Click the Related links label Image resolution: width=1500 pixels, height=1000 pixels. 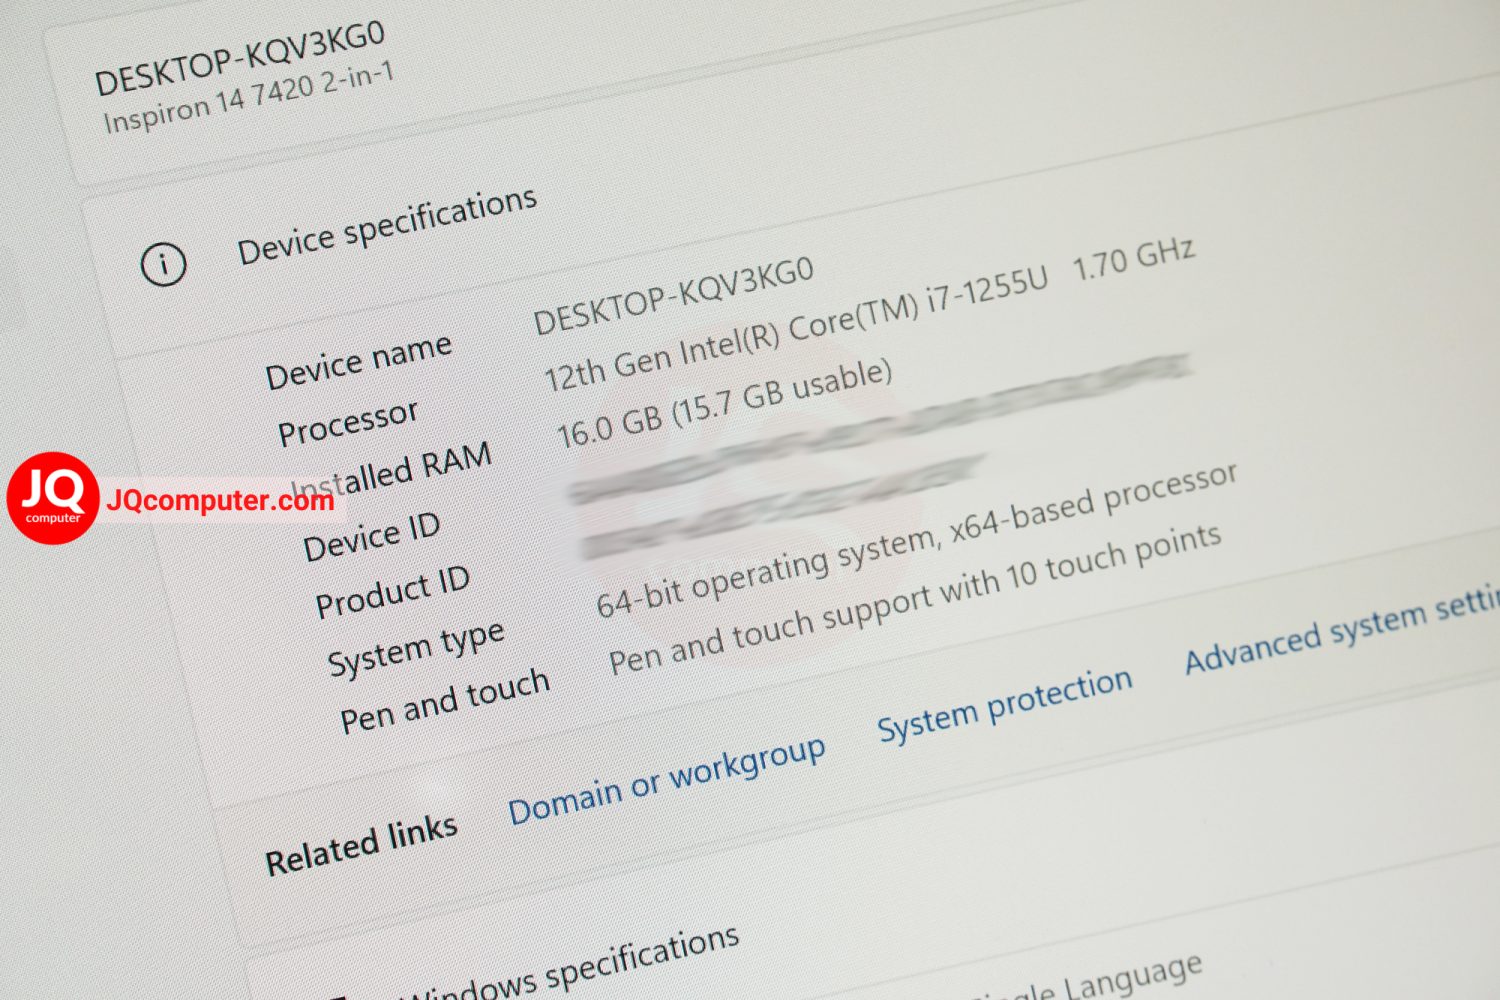(x=361, y=845)
